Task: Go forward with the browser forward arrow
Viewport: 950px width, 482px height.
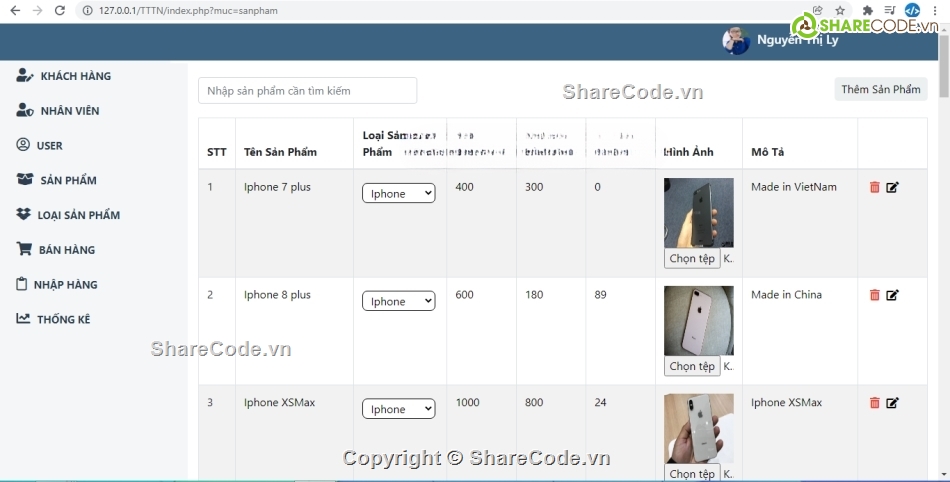Action: pyautogui.click(x=38, y=10)
